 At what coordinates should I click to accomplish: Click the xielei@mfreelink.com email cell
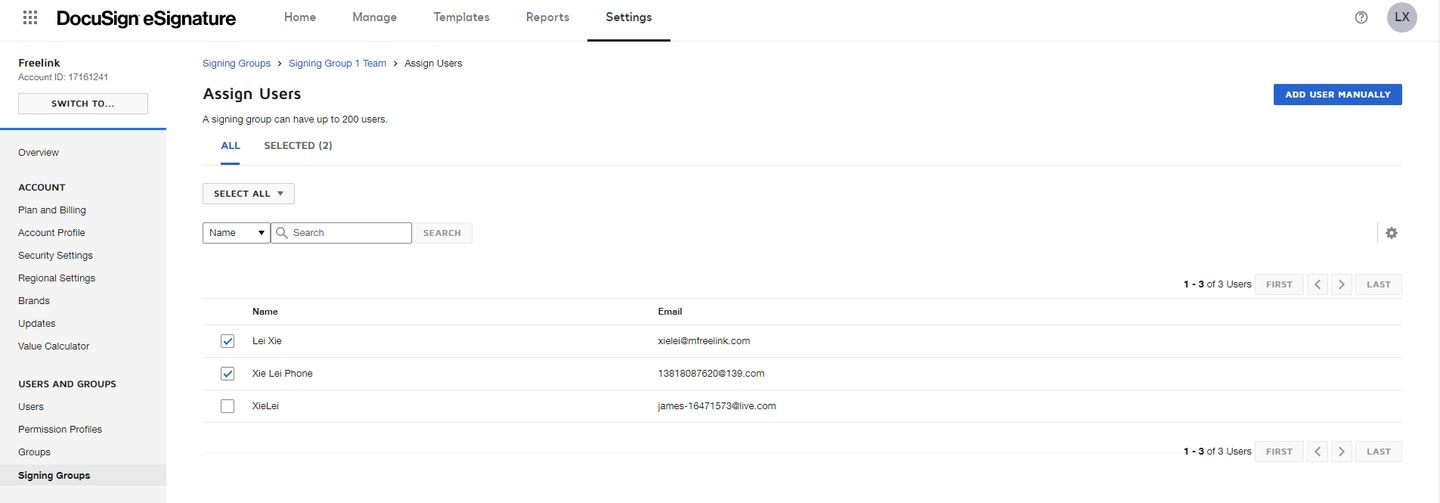(x=704, y=341)
